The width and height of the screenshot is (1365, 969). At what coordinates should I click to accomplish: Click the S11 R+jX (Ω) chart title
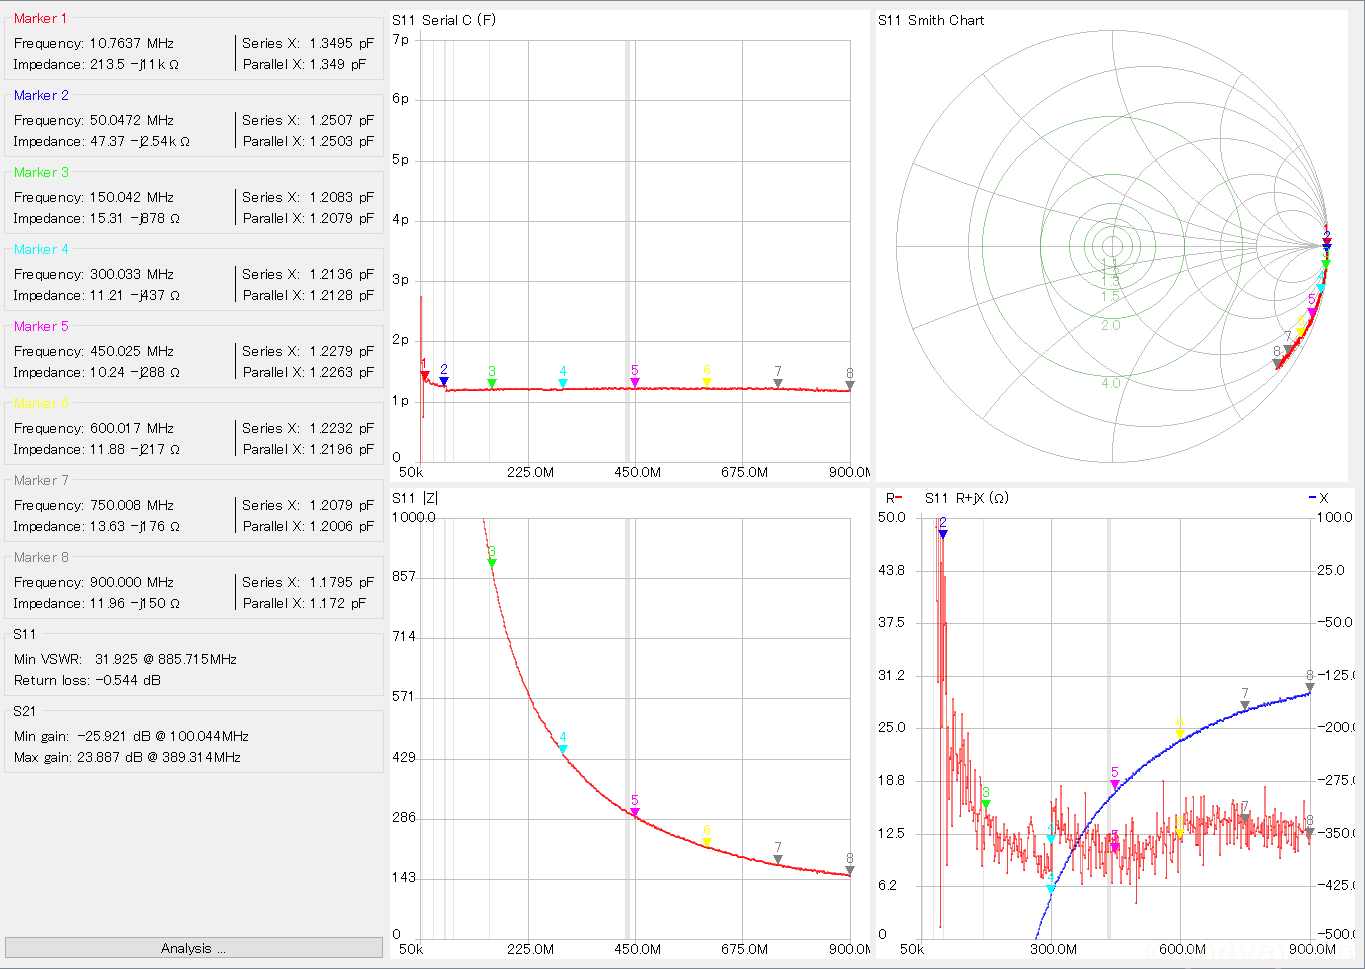click(x=966, y=497)
